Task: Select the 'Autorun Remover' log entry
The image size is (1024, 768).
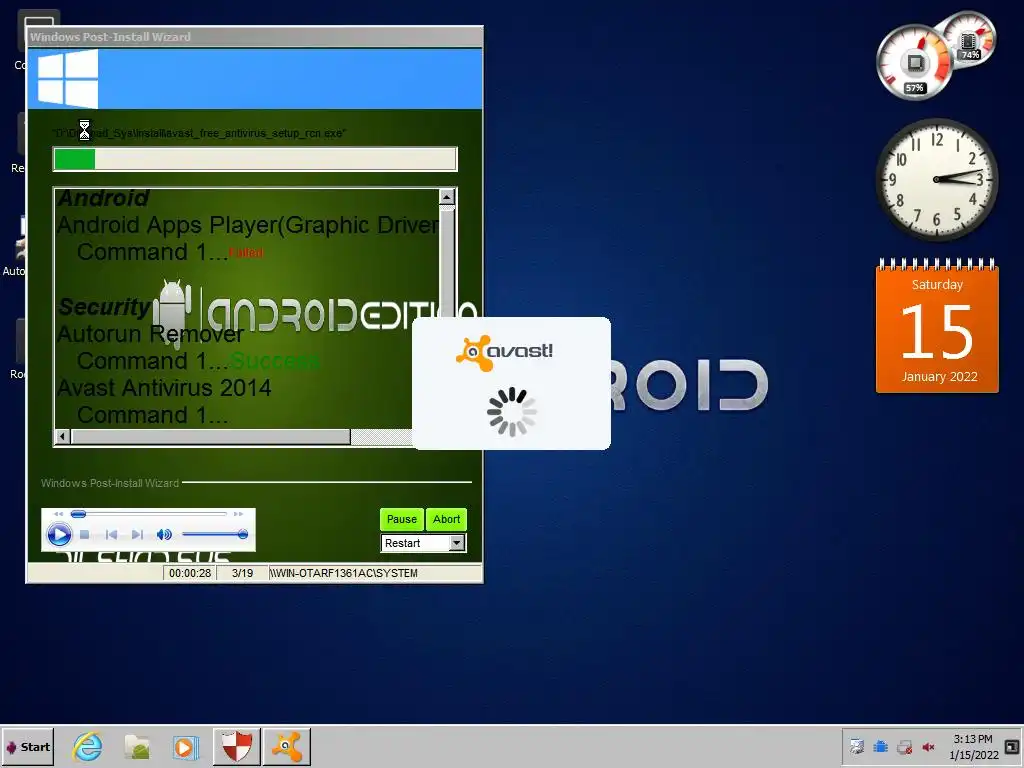Action: [150, 334]
